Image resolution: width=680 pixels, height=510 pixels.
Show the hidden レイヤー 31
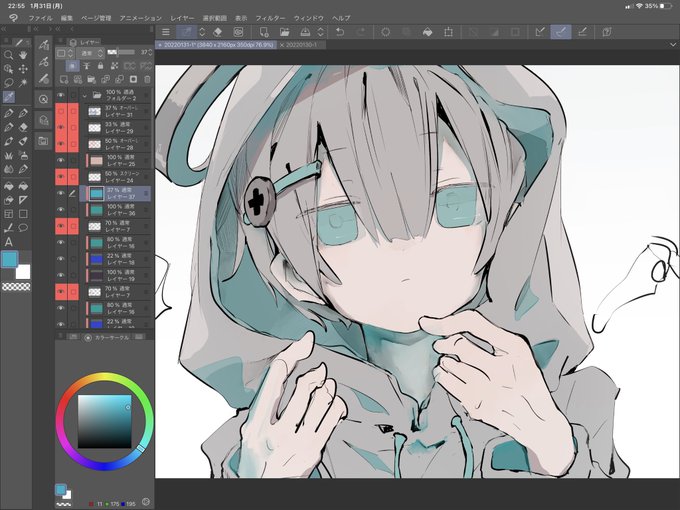(x=61, y=111)
